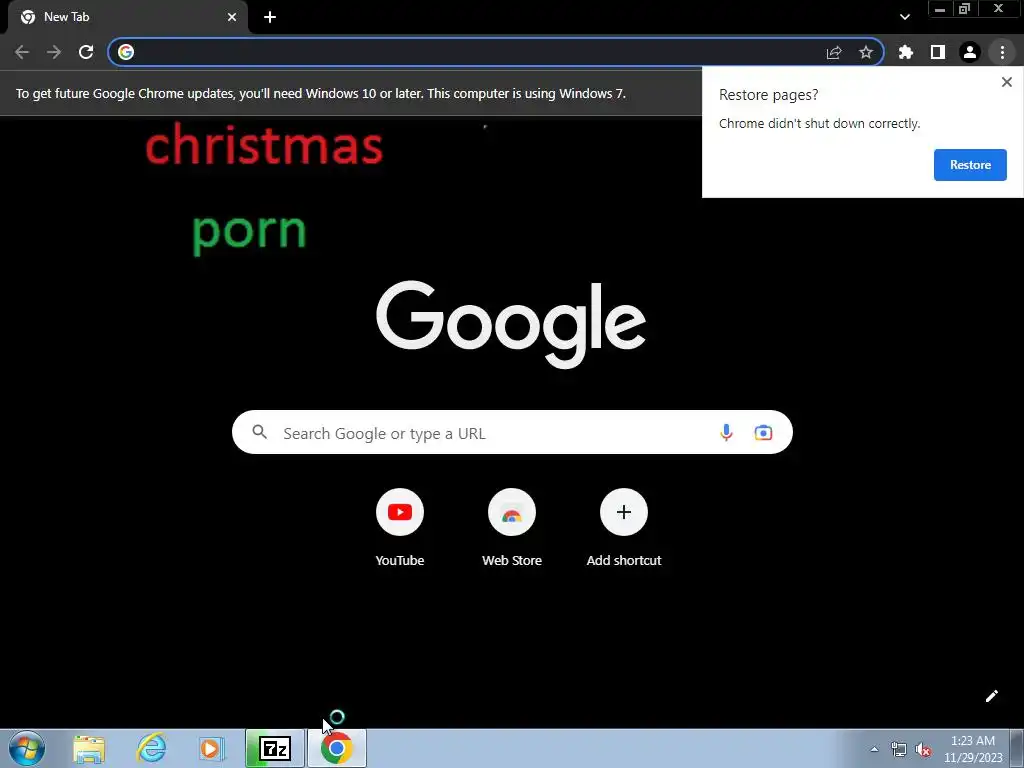The height and width of the screenshot is (768, 1024).
Task: Open the Extensions puzzle icon
Action: [x=906, y=52]
